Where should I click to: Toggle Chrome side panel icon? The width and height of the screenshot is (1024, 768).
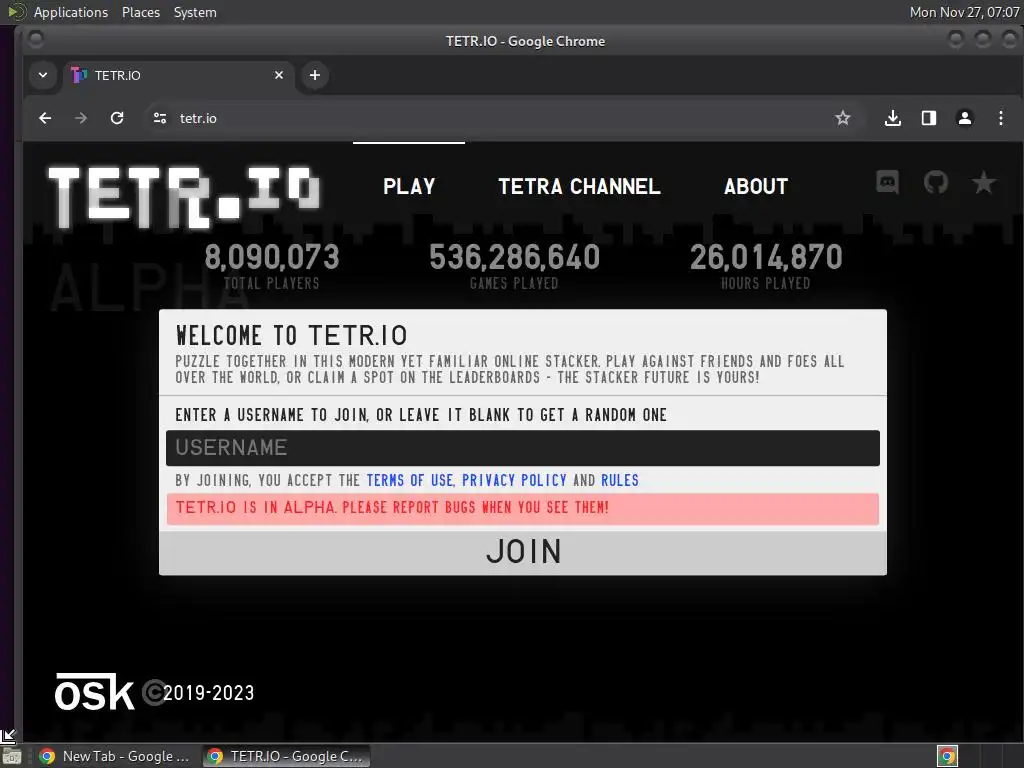coord(929,118)
